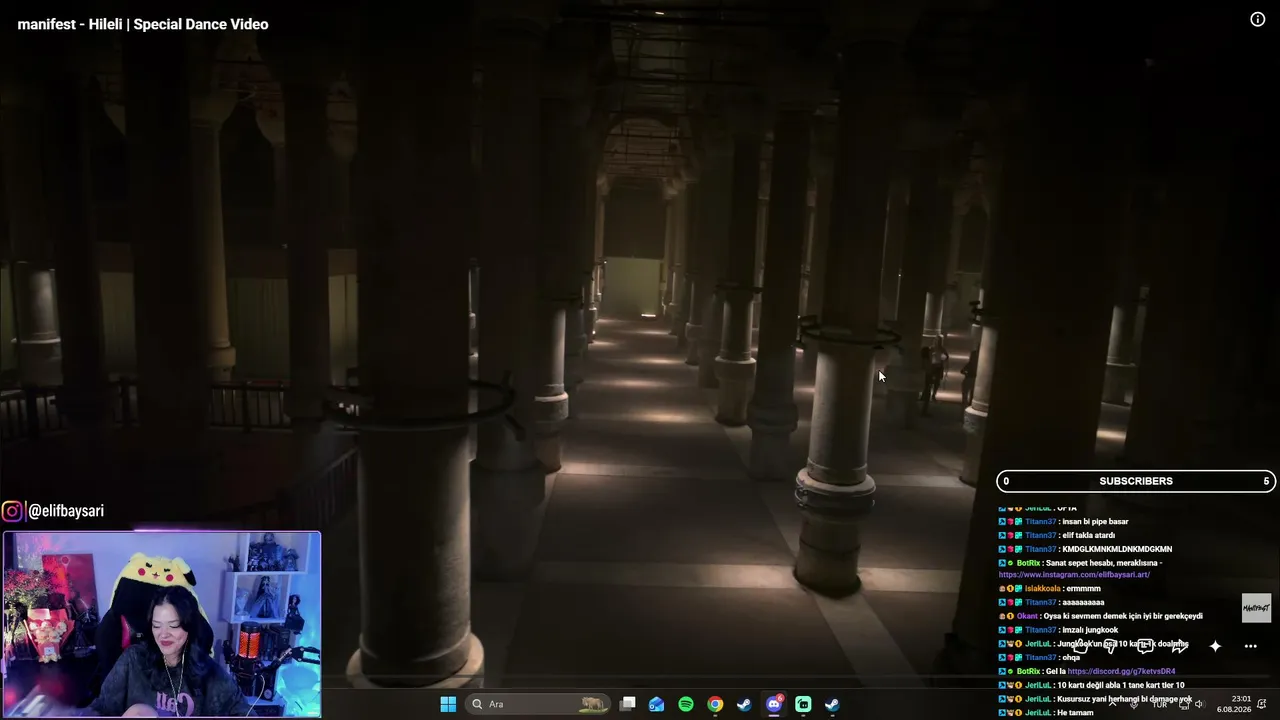The width and height of the screenshot is (1280, 720).
Task: Click the chat message "aaaaaaaaaa"
Action: tap(1083, 602)
